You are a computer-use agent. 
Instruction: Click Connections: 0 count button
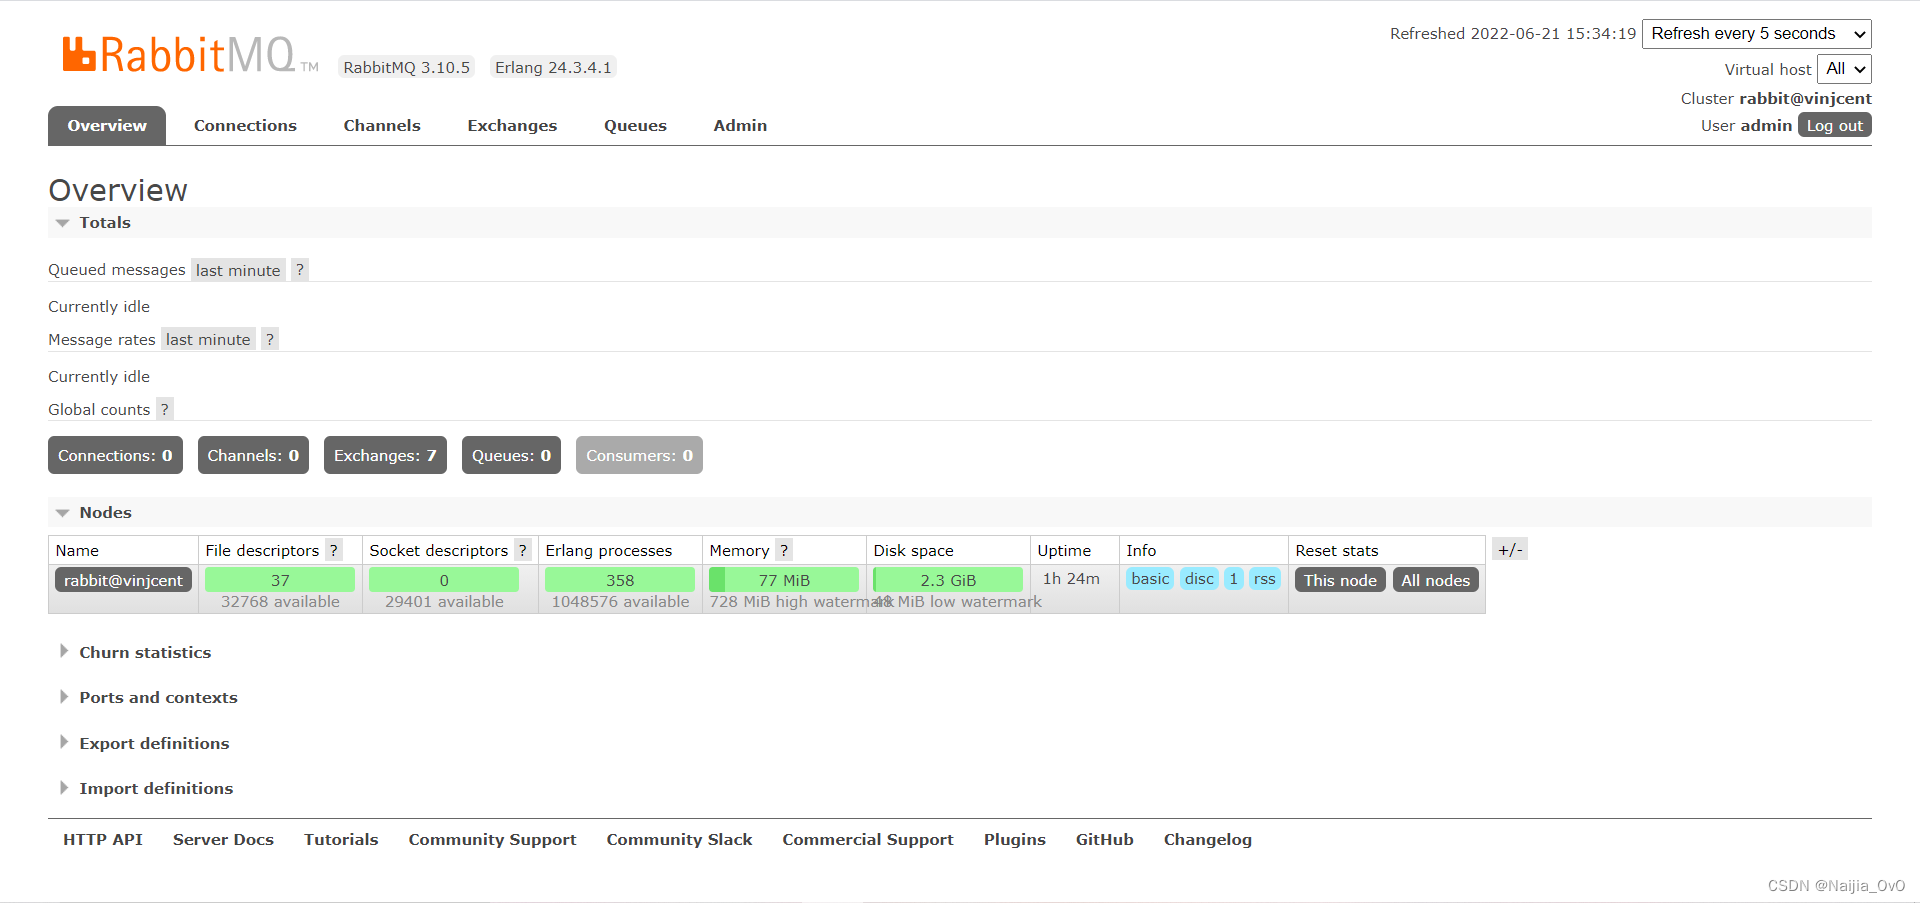(115, 455)
